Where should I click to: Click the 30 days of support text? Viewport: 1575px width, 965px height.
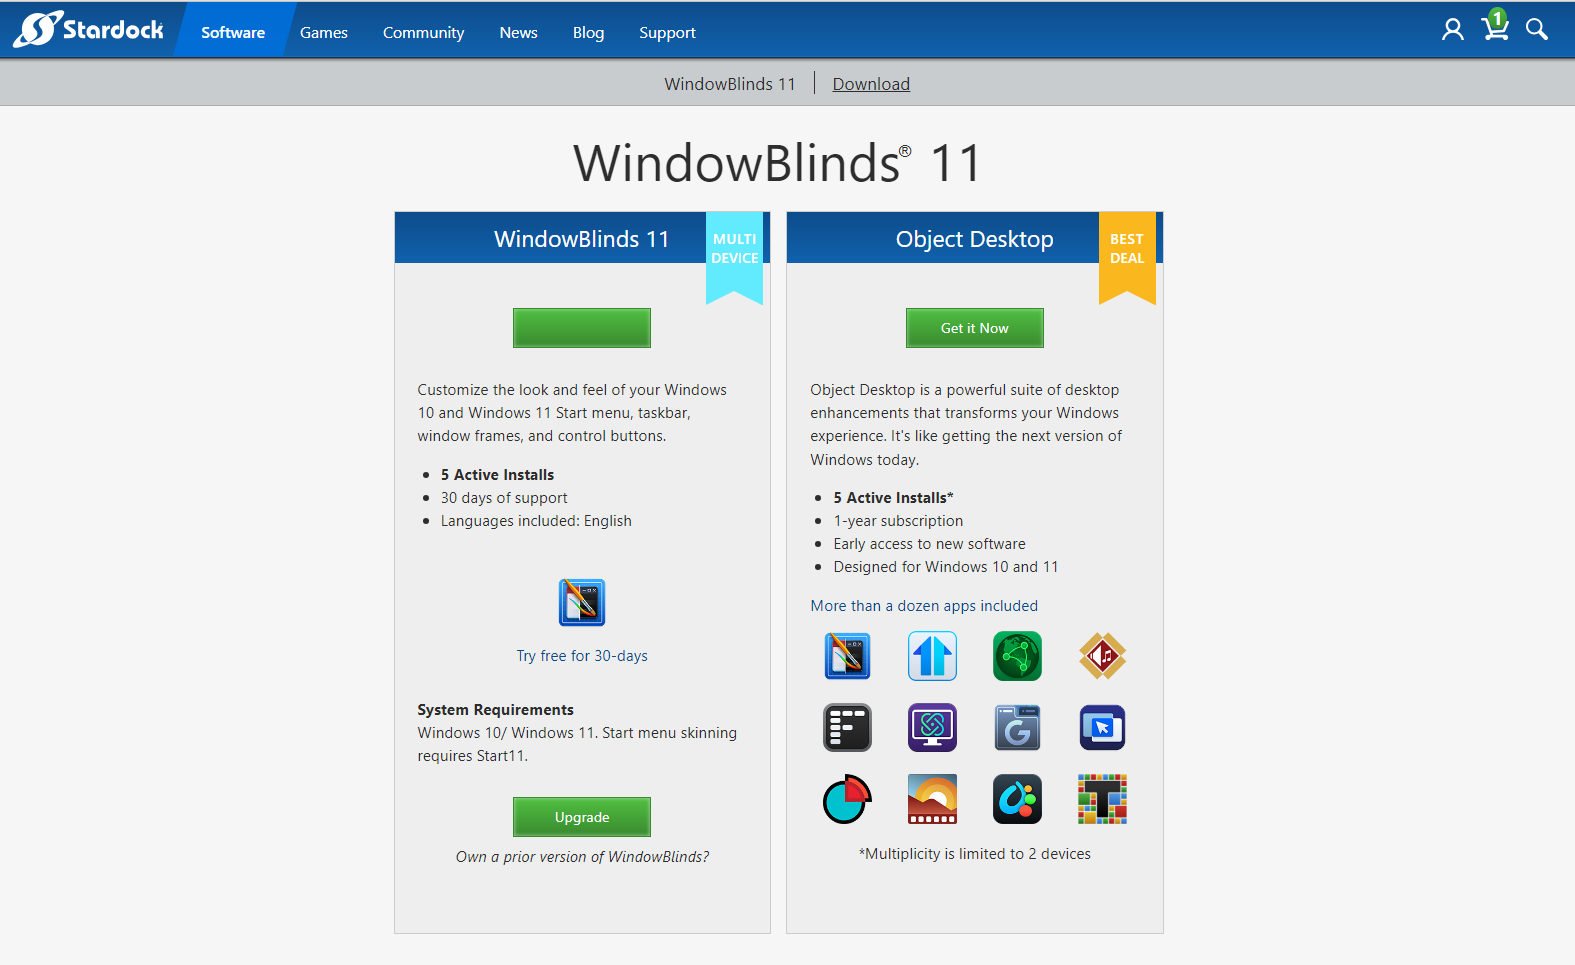click(x=504, y=498)
